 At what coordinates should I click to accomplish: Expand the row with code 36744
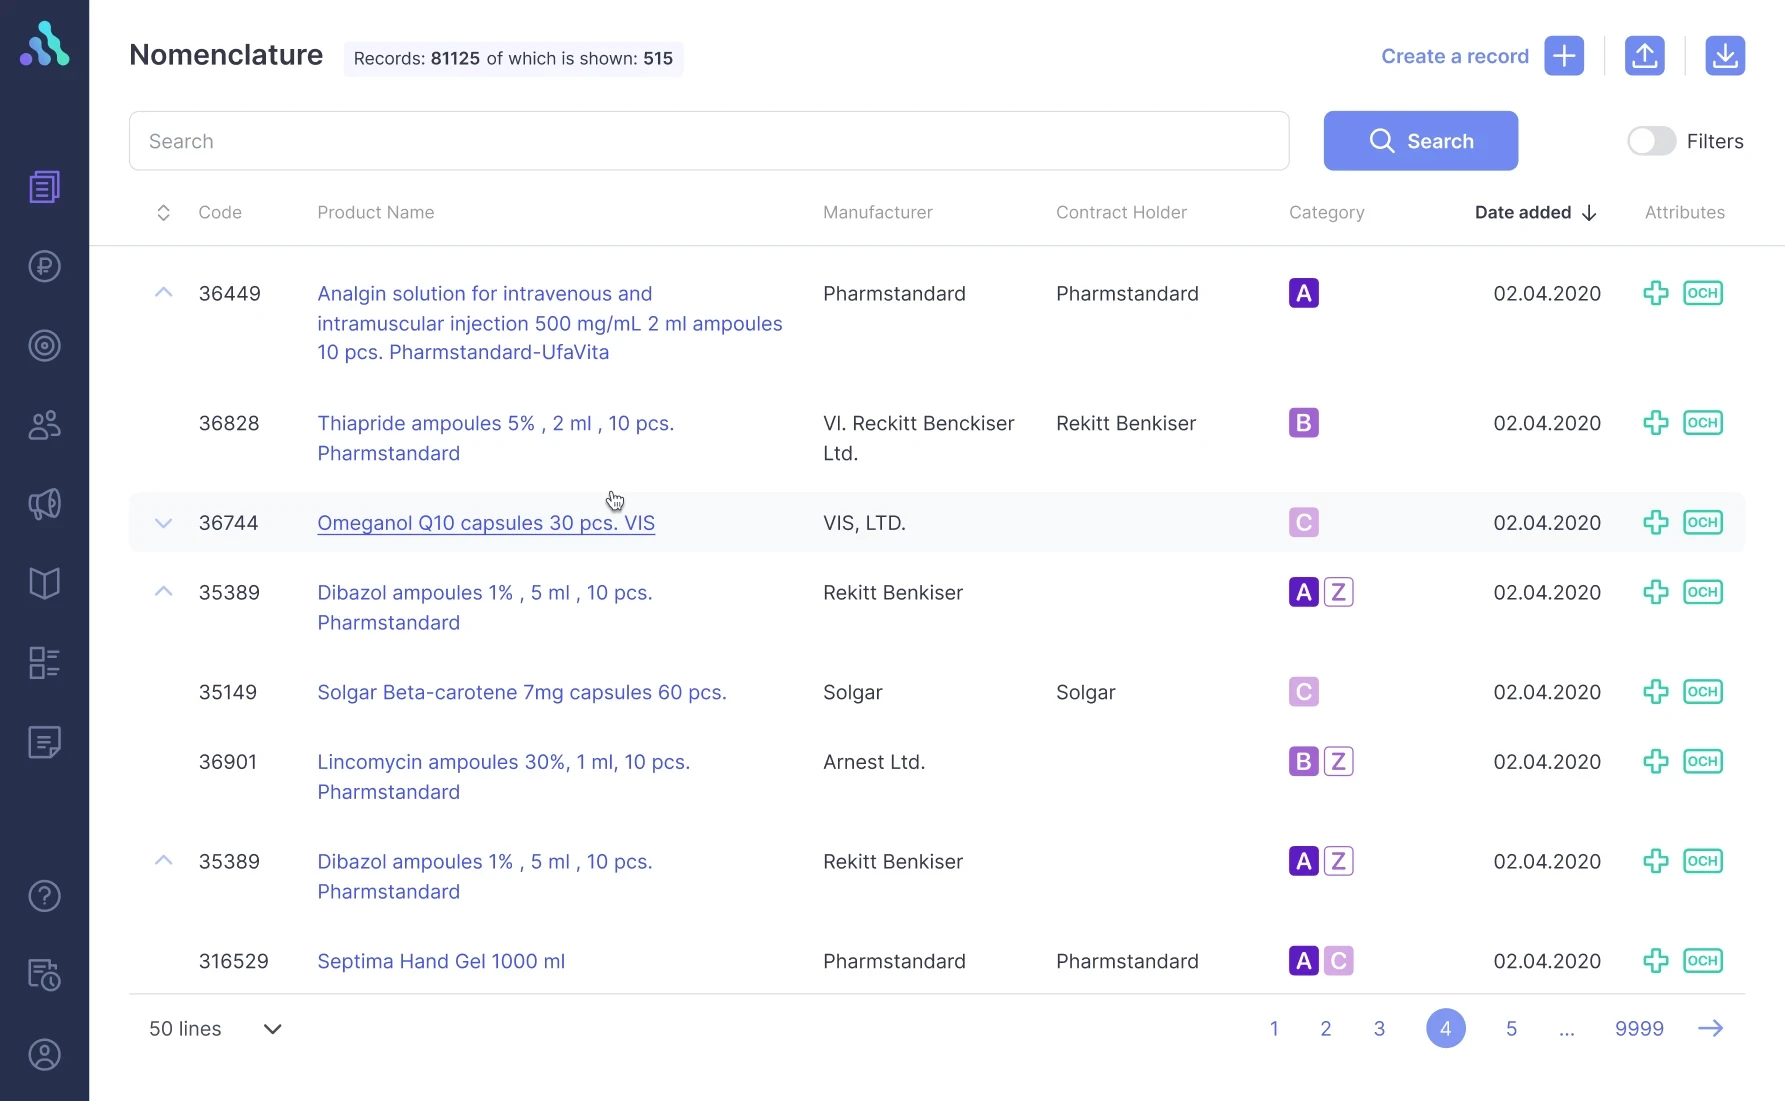(x=163, y=523)
